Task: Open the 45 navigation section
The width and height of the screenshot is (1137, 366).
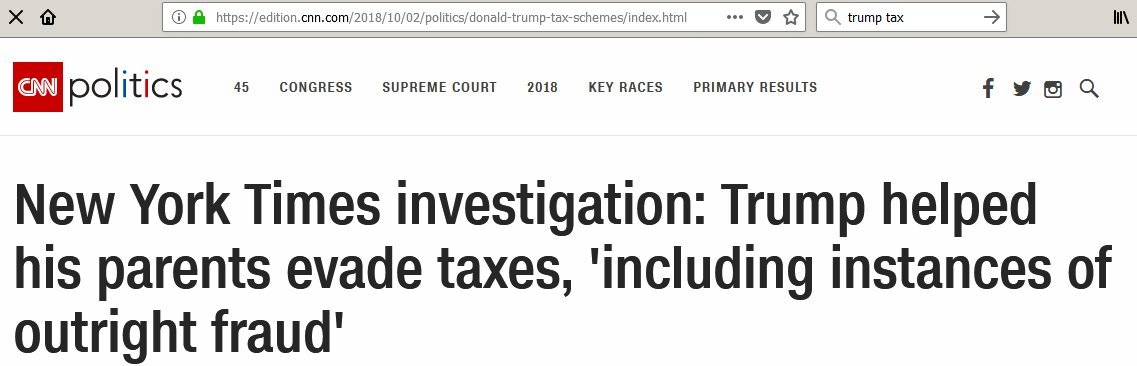Action: tap(241, 88)
